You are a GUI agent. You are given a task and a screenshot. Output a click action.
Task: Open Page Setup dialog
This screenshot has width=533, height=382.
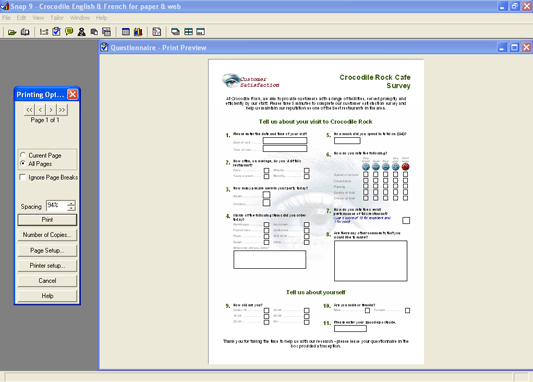click(x=47, y=250)
